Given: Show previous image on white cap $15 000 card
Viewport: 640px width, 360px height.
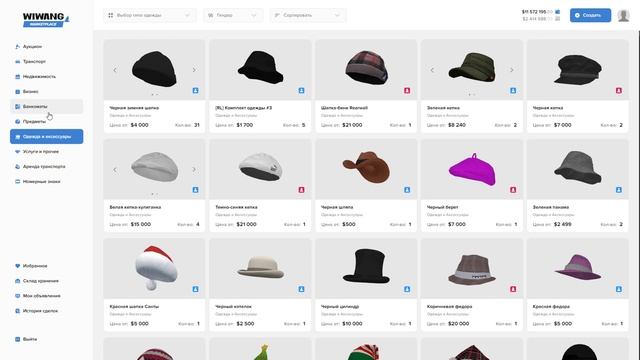Looking at the screenshot, I should [115, 169].
